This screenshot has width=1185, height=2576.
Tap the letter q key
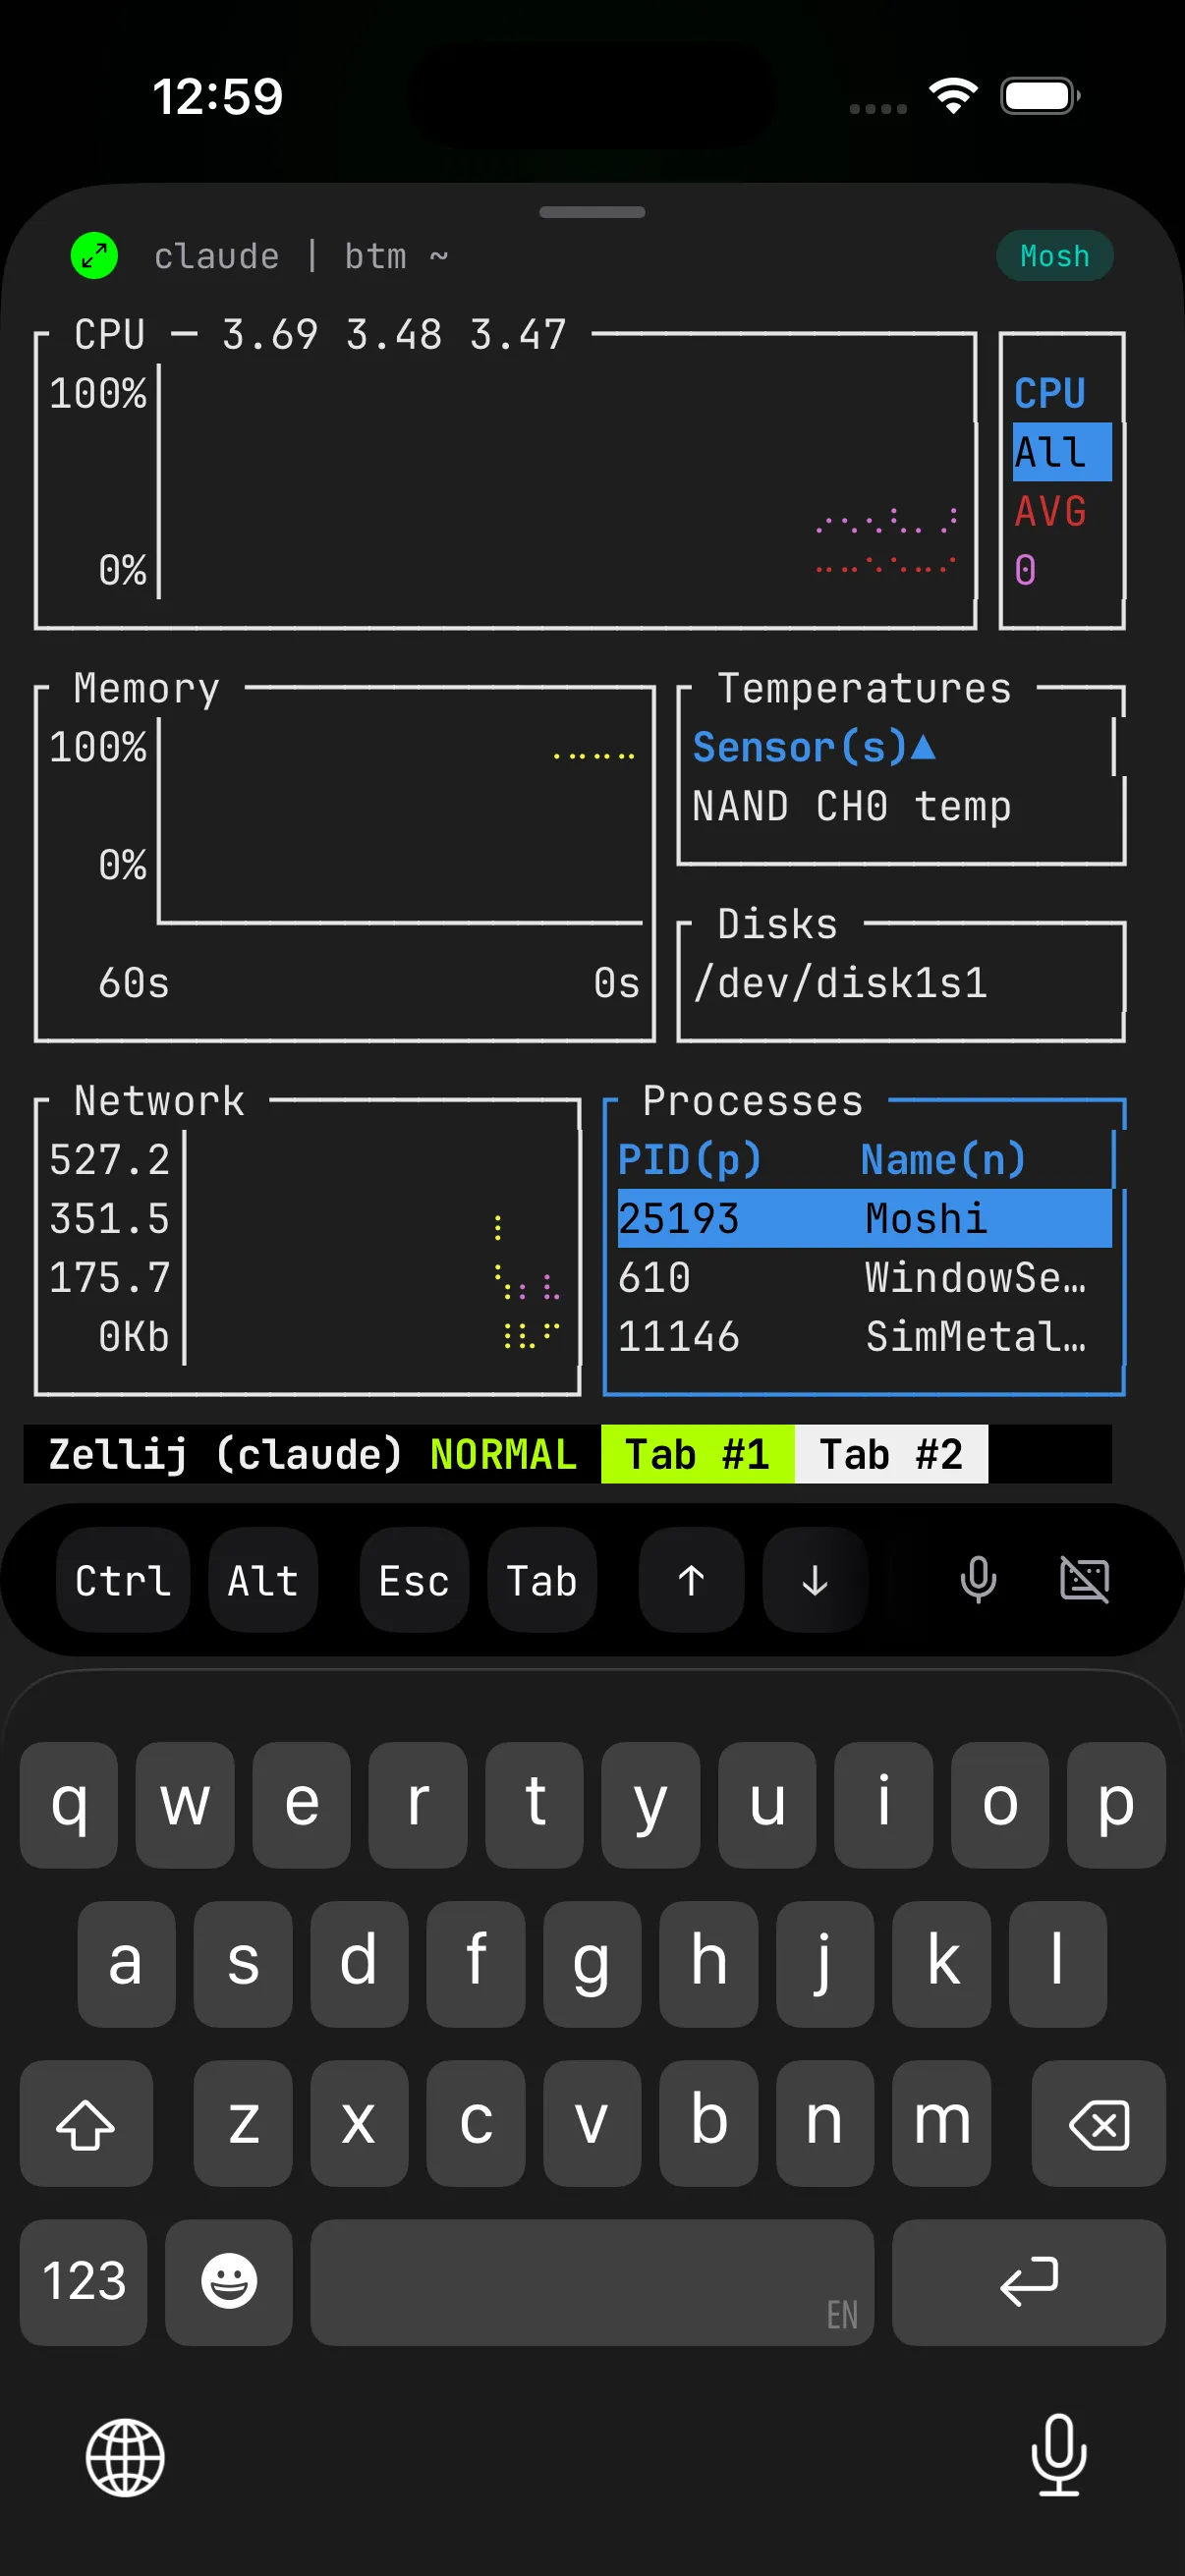69,1804
